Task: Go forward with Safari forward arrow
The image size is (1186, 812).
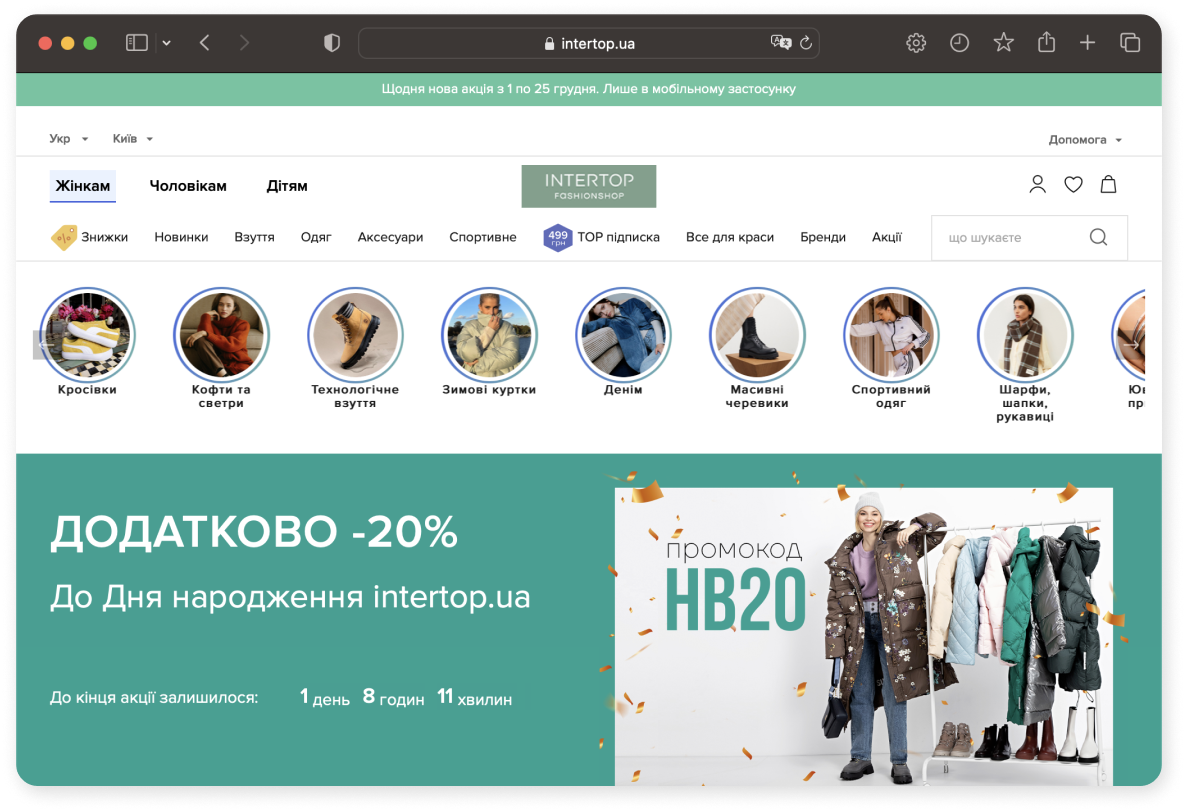Action: point(244,43)
